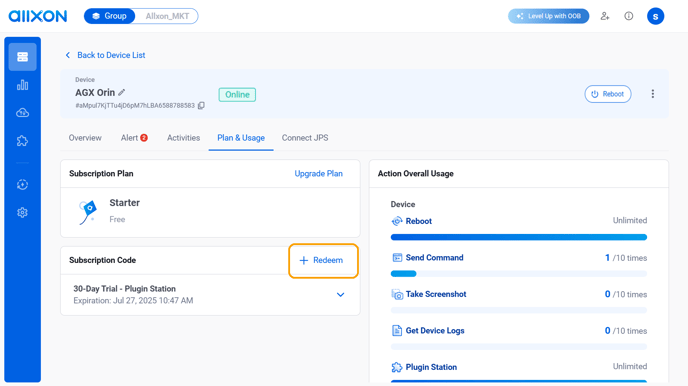Image resolution: width=688 pixels, height=386 pixels.
Task: Select the Allxon_MKT group selector
Action: 167,16
